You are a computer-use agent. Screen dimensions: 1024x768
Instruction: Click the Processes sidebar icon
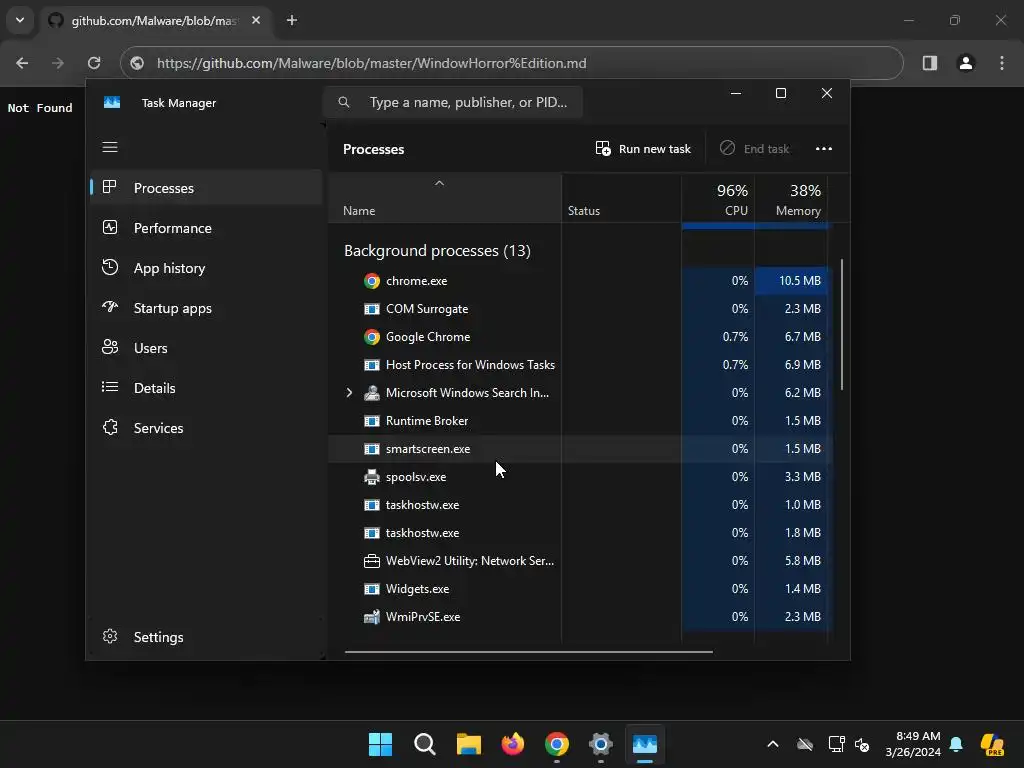pyautogui.click(x=110, y=187)
